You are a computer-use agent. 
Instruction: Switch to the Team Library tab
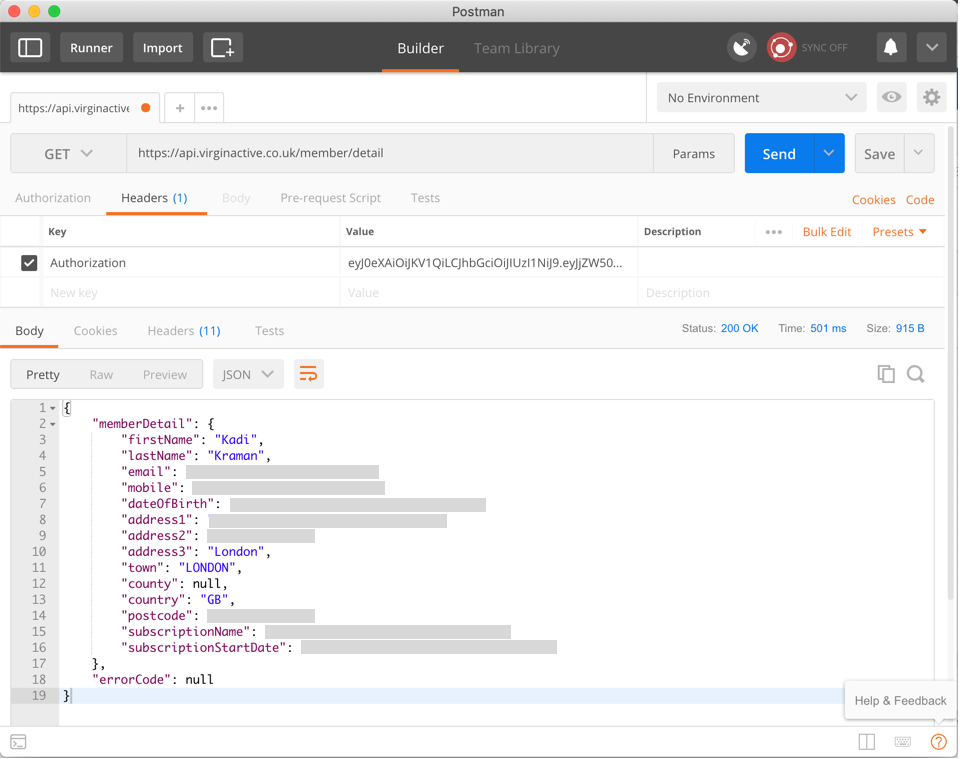coord(516,48)
